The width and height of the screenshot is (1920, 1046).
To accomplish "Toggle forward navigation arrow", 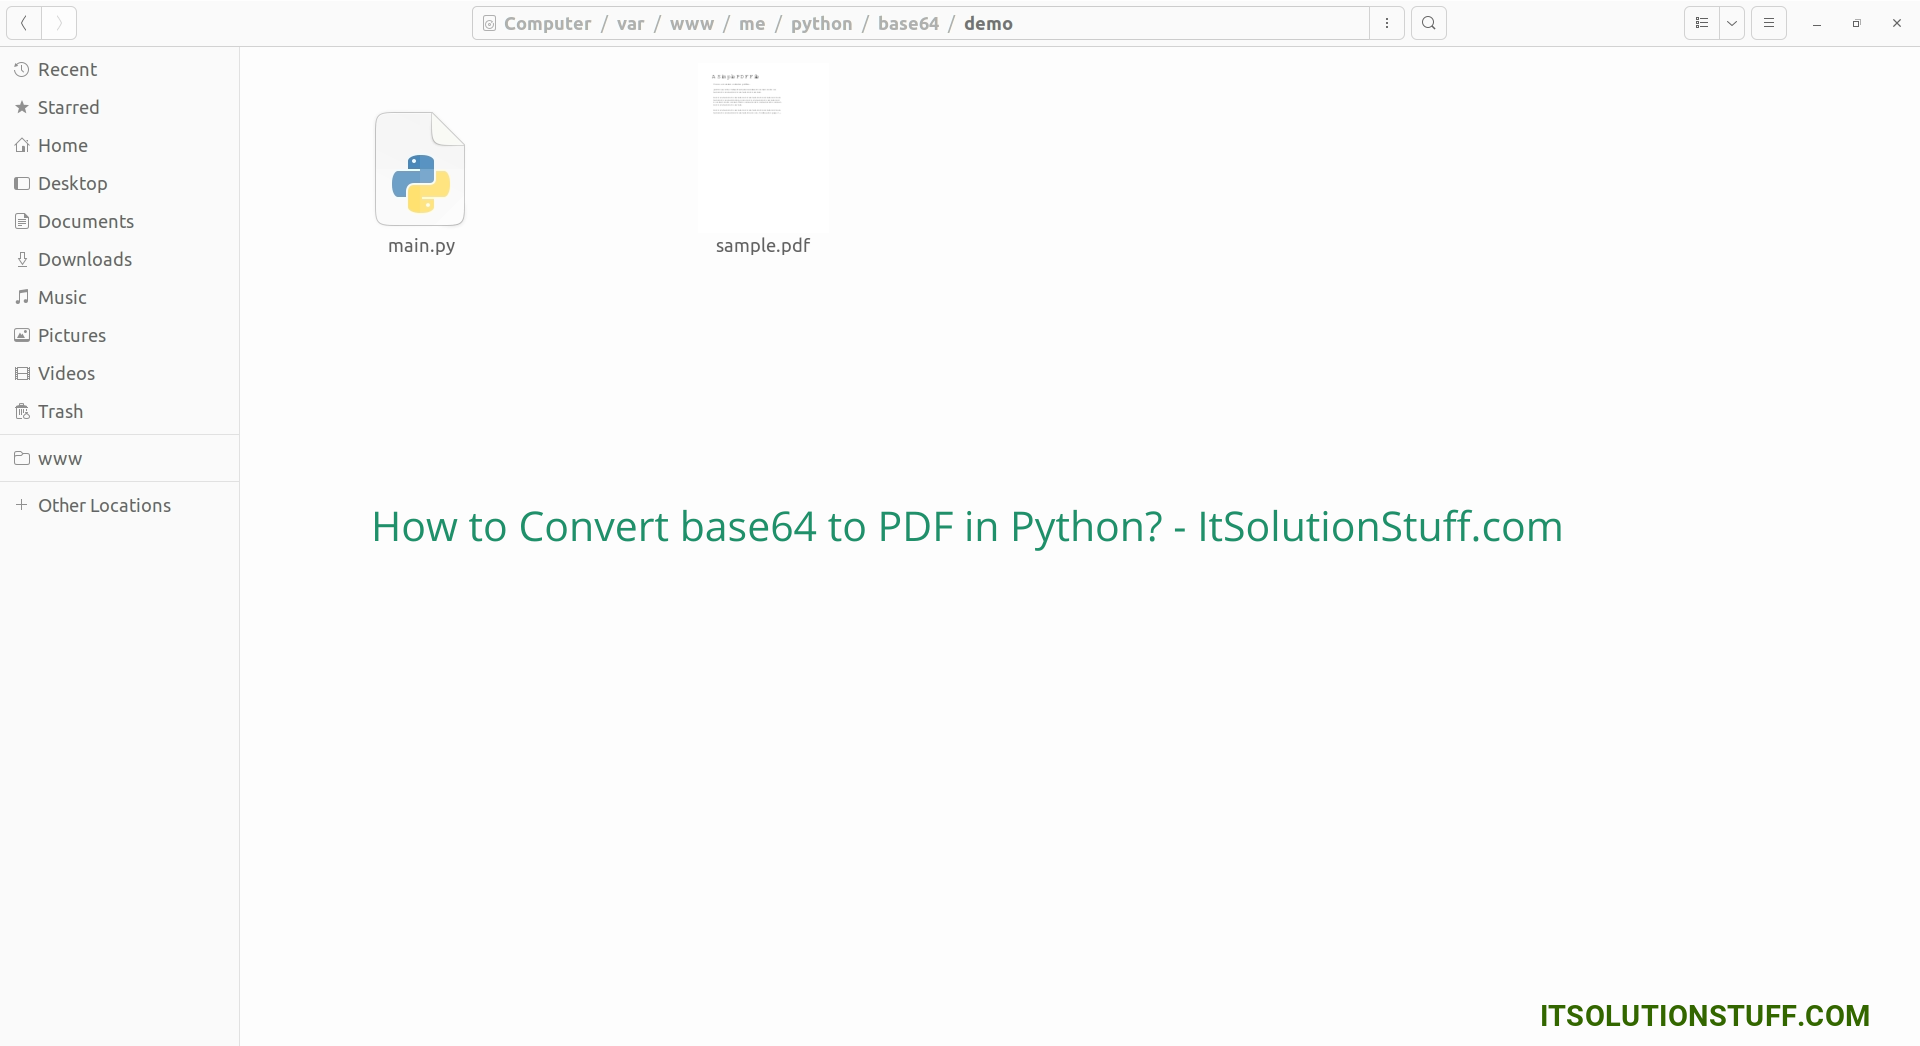I will [x=58, y=22].
